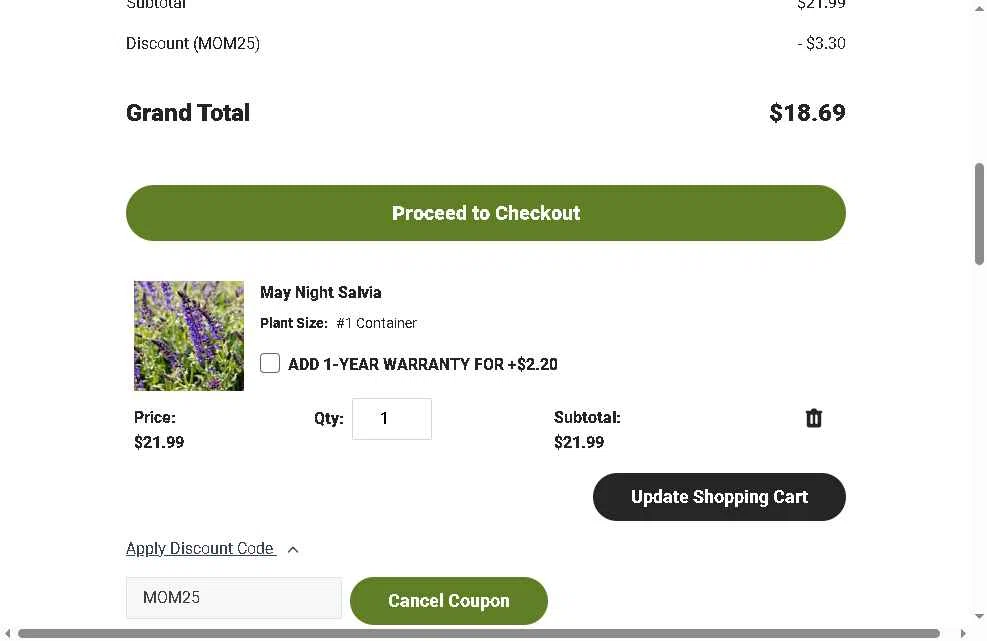Image resolution: width=987 pixels, height=641 pixels.
Task: Click the Proceed to Checkout button
Action: tap(486, 213)
